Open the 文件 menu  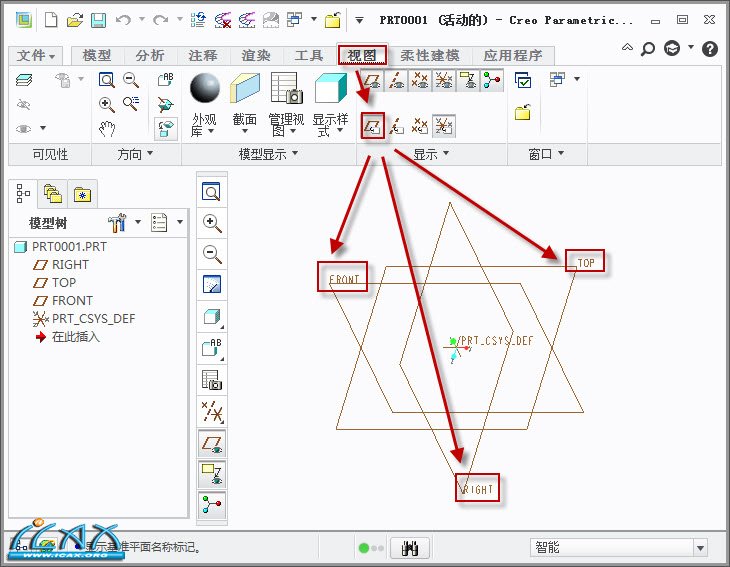click(x=36, y=55)
